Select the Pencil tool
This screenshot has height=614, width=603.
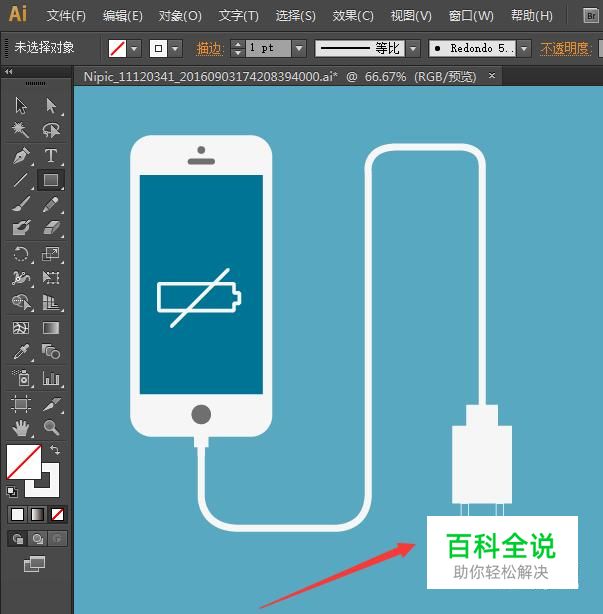point(51,204)
